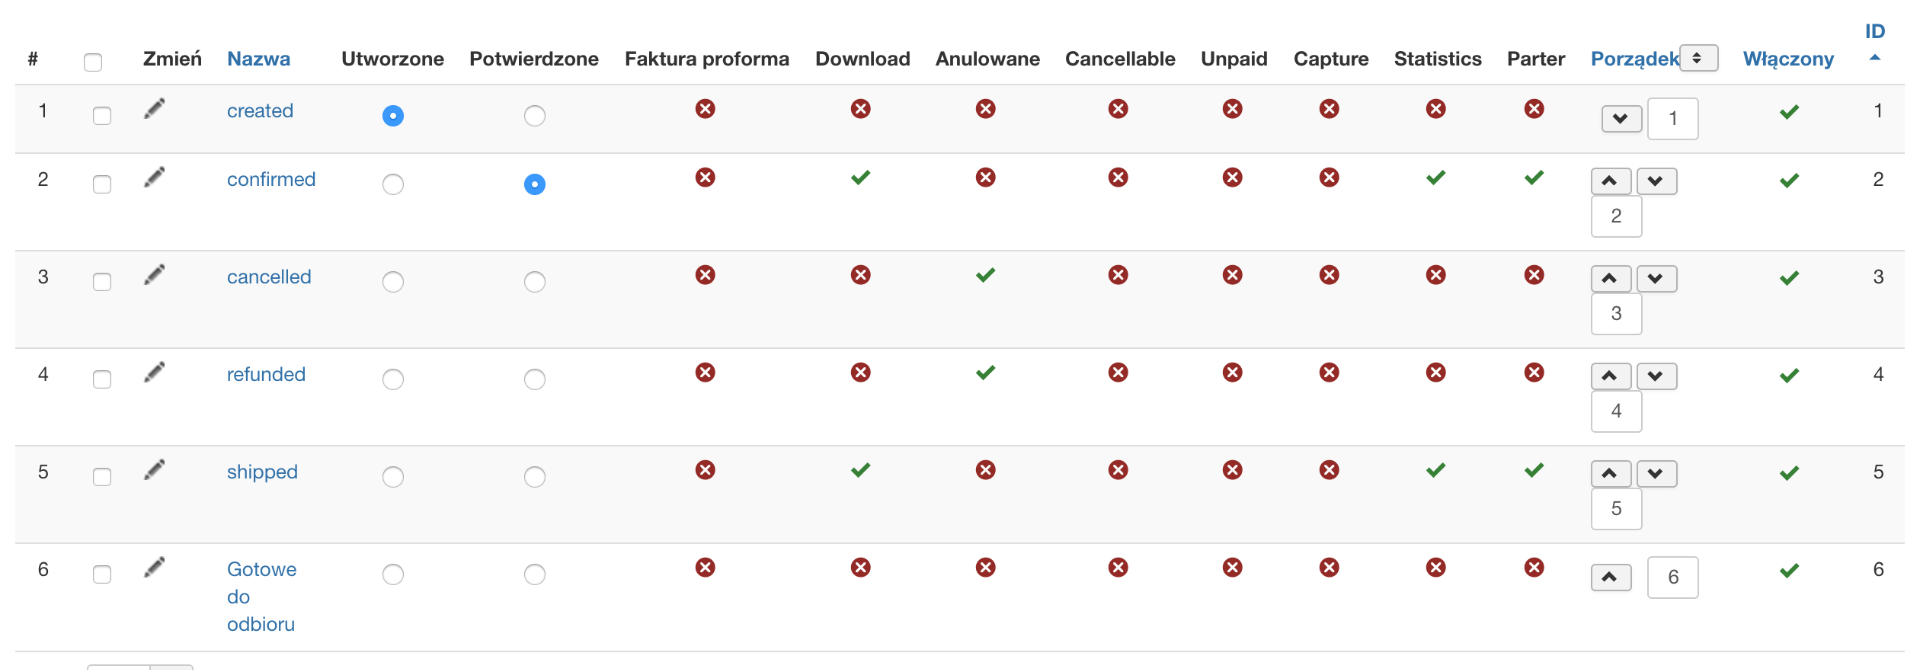Click the pencil edit icon for created row

(154, 109)
